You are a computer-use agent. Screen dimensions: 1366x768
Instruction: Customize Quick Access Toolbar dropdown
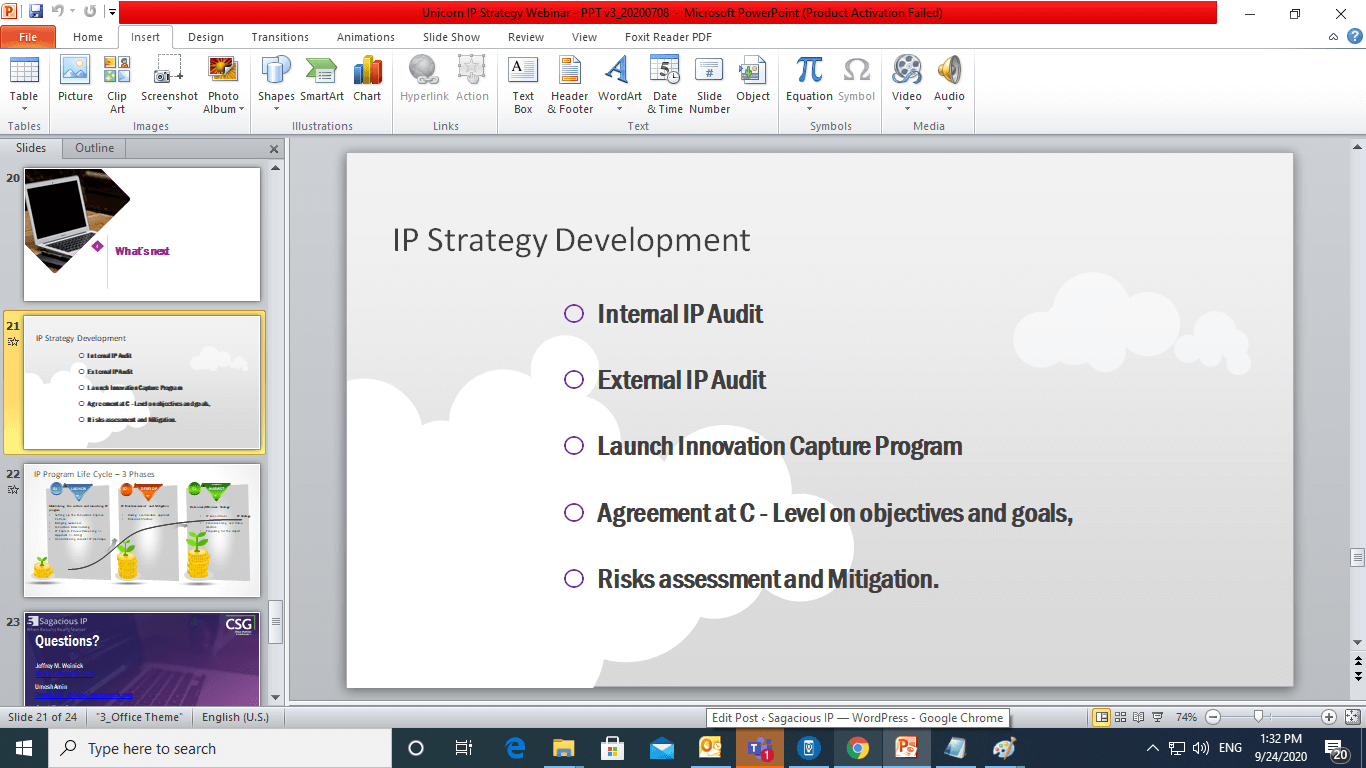[111, 13]
